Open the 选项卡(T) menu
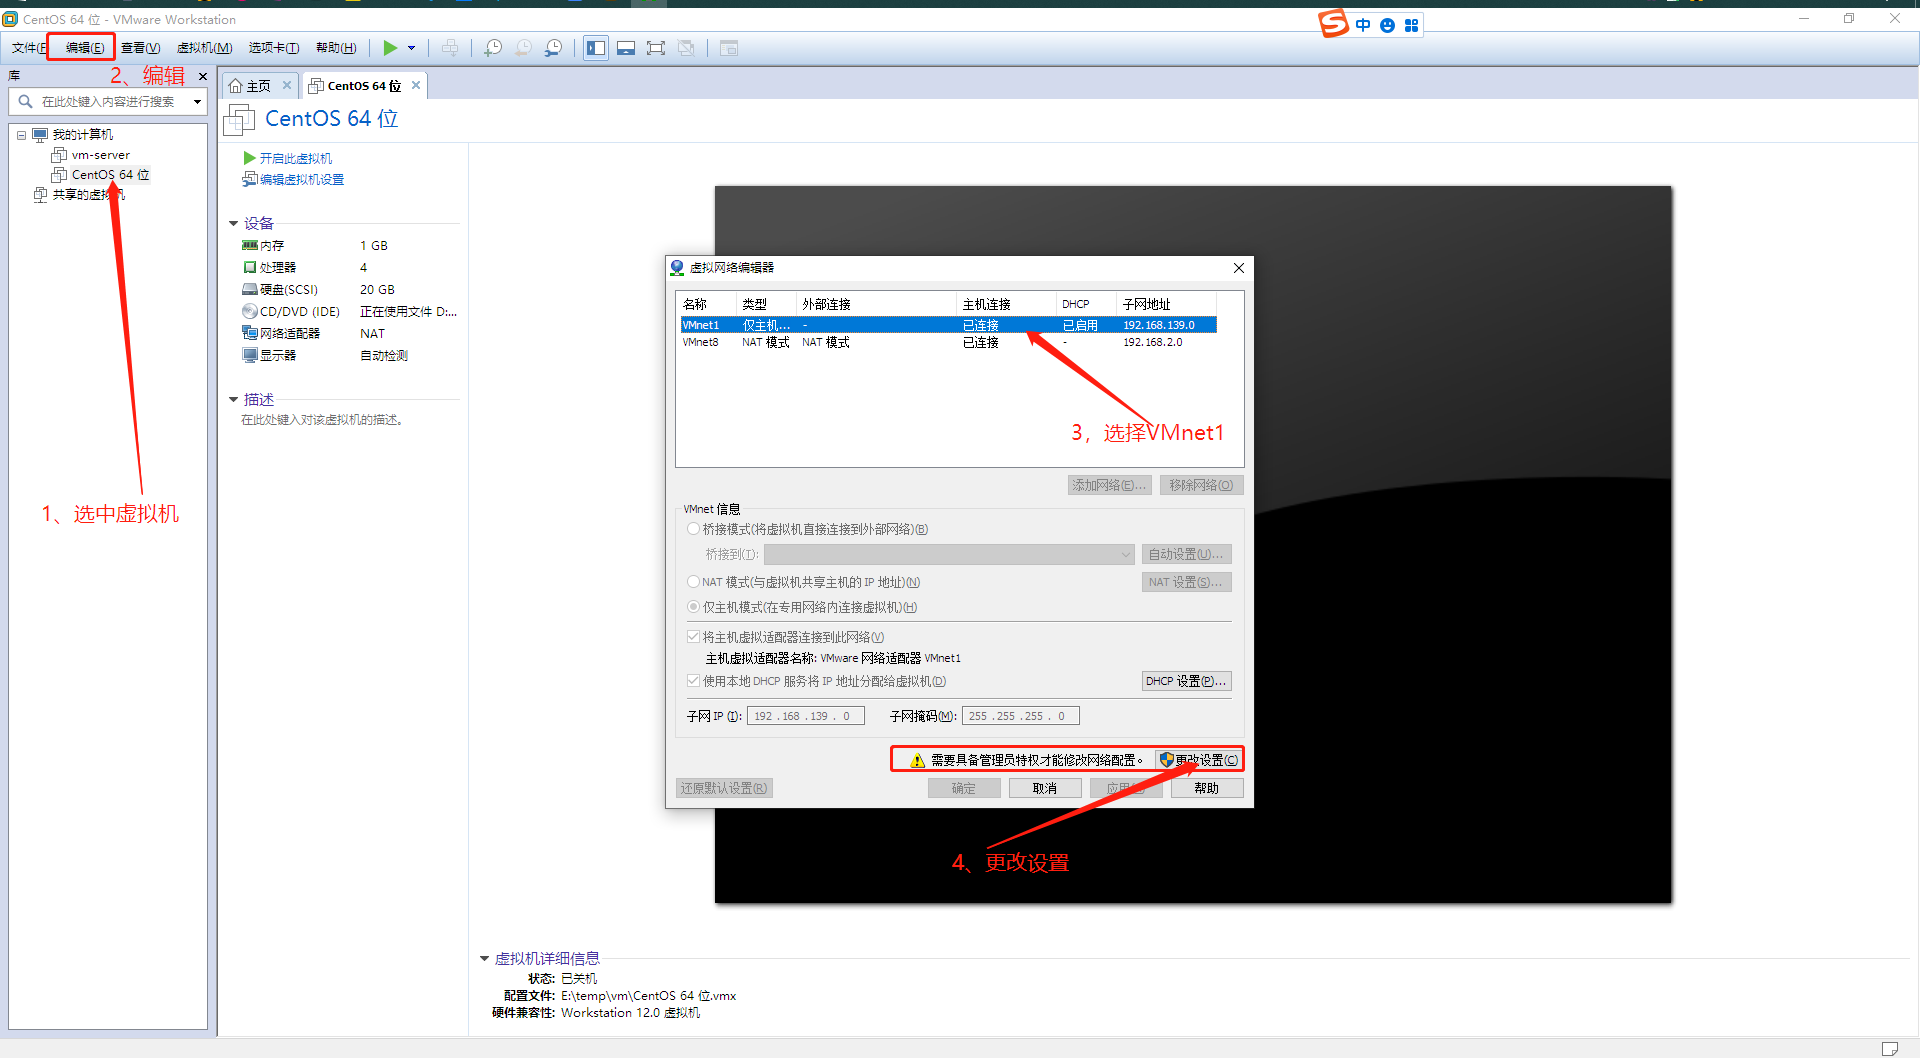This screenshot has width=1920, height=1058. pyautogui.click(x=274, y=48)
